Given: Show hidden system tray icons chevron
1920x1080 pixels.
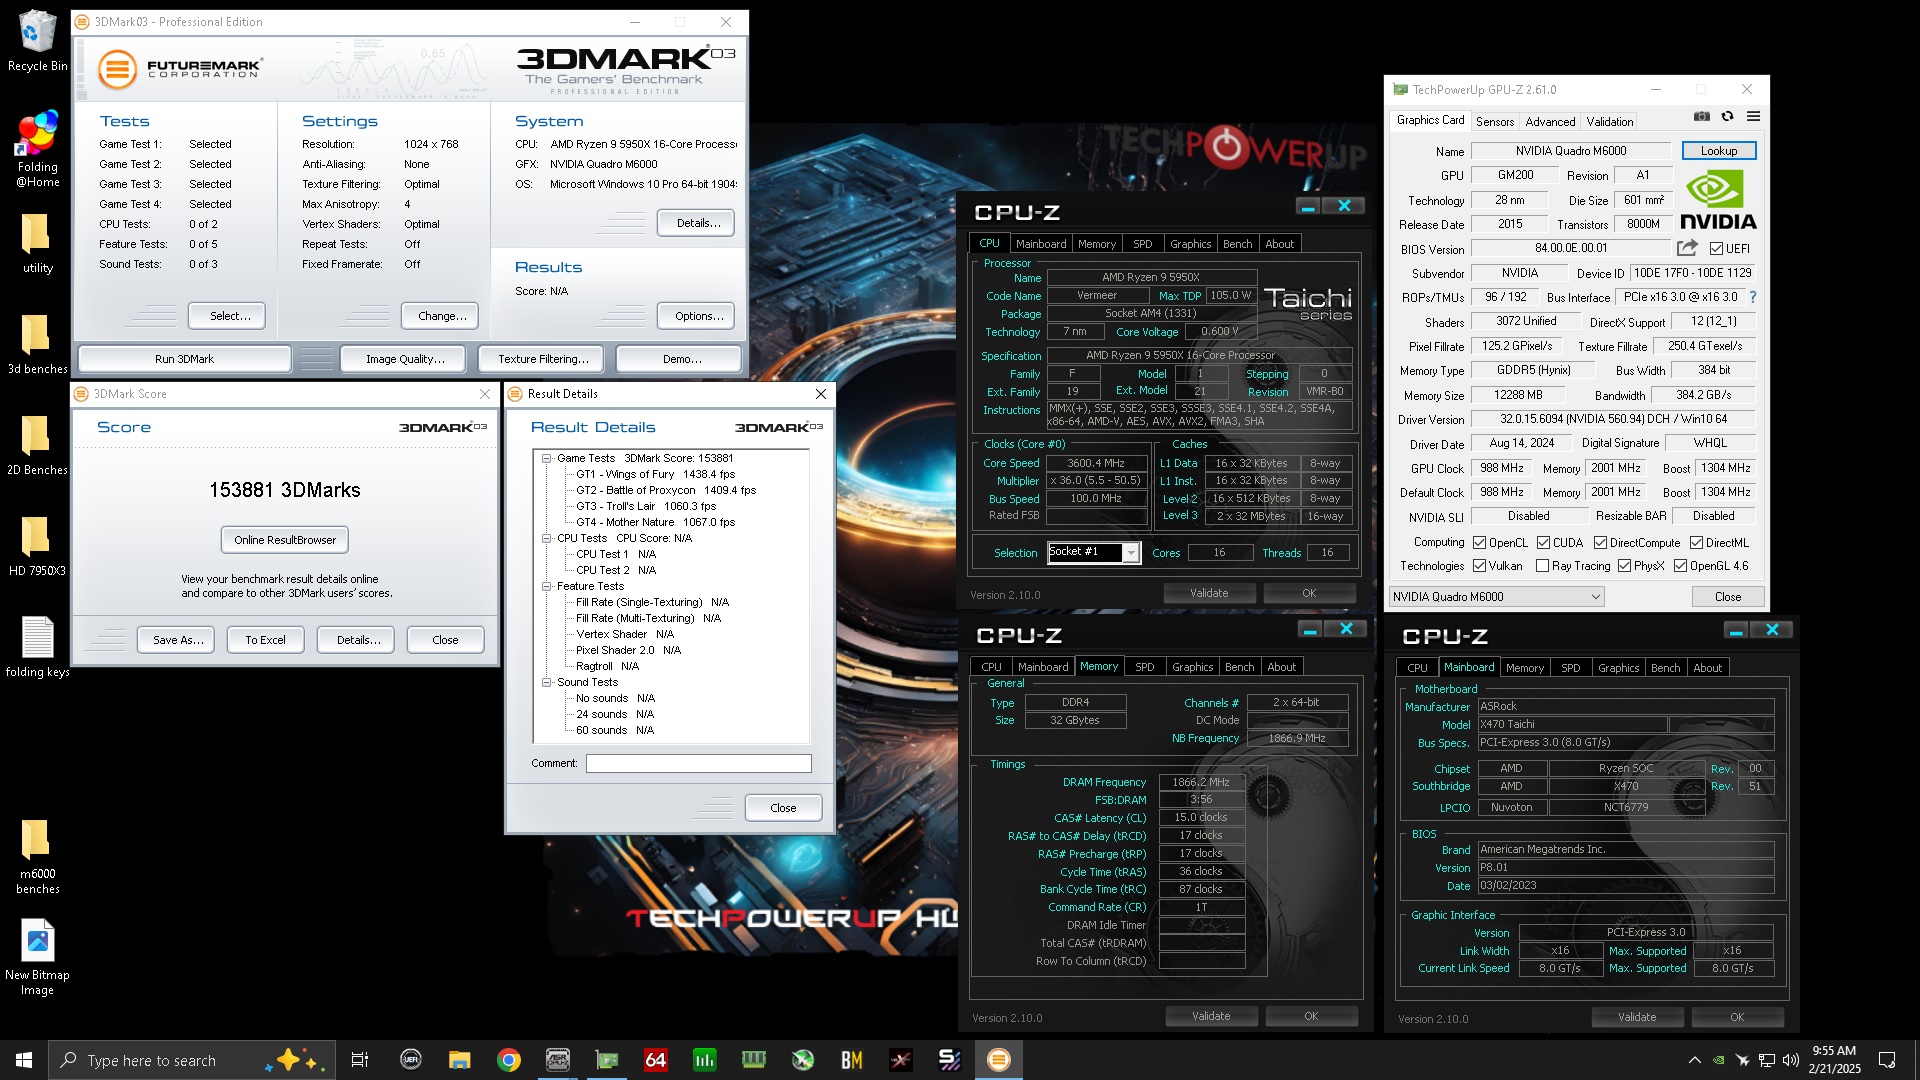Looking at the screenshot, I should pos(1694,1060).
